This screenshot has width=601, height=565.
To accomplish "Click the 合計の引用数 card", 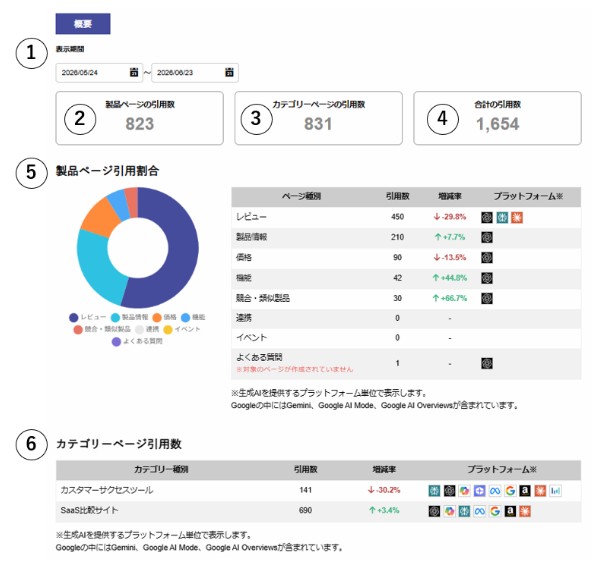I will coord(498,118).
